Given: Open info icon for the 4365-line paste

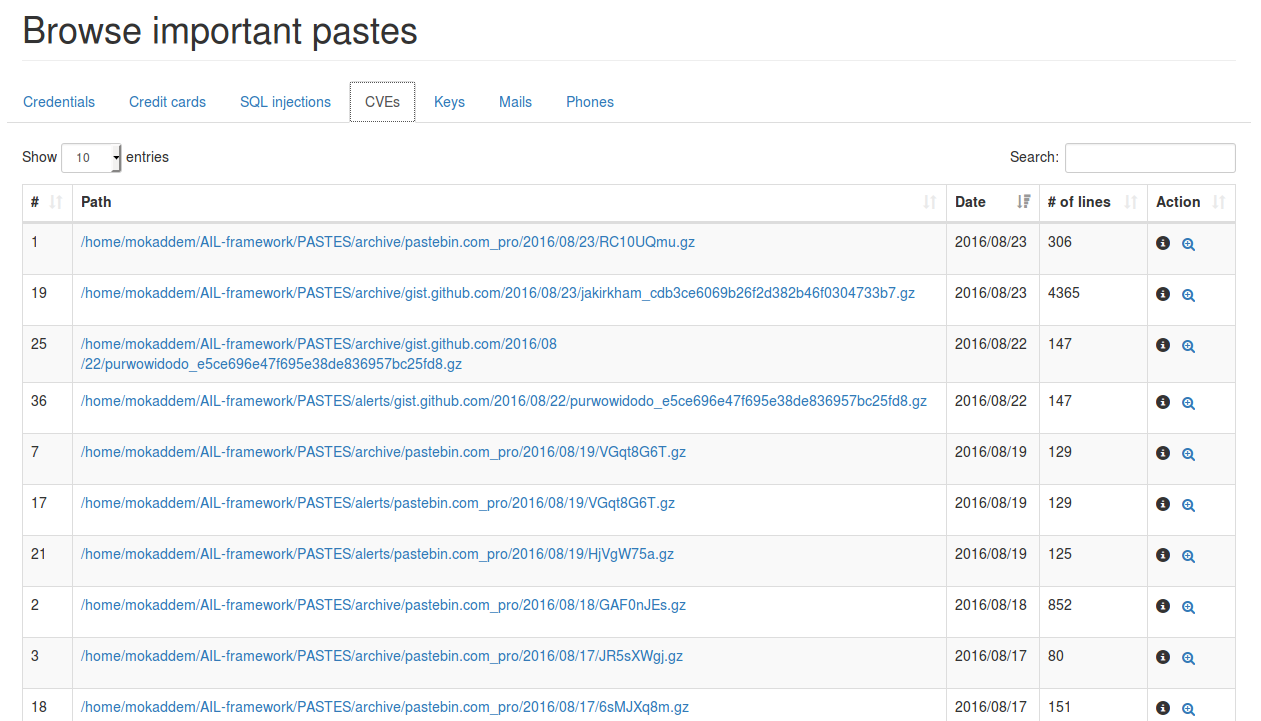Looking at the screenshot, I should [1163, 294].
